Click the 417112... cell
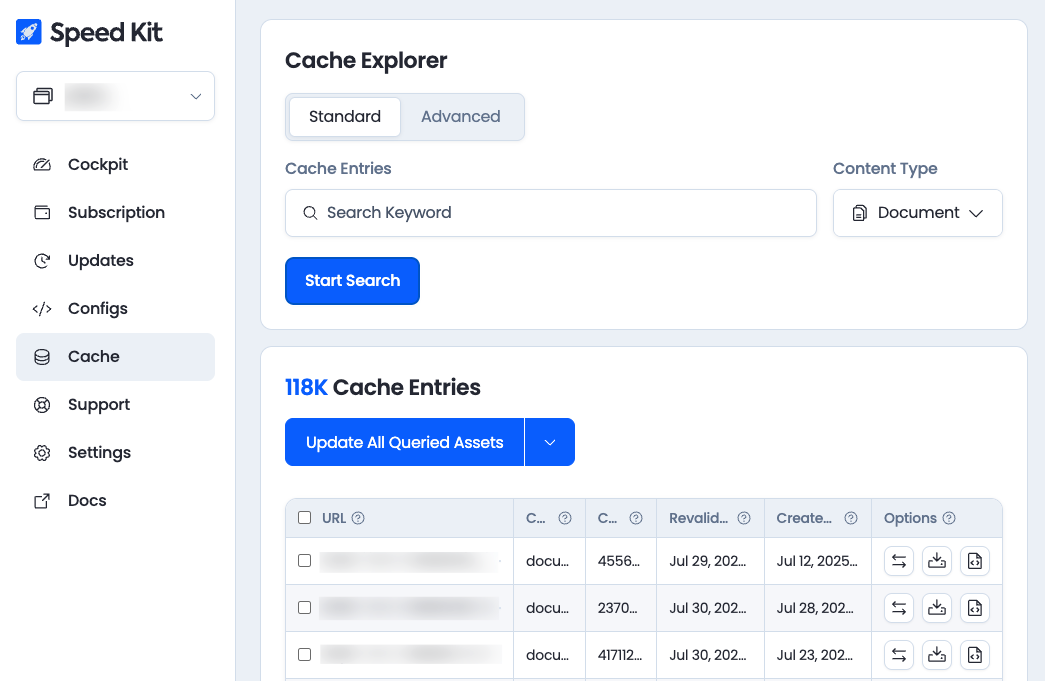 click(620, 655)
